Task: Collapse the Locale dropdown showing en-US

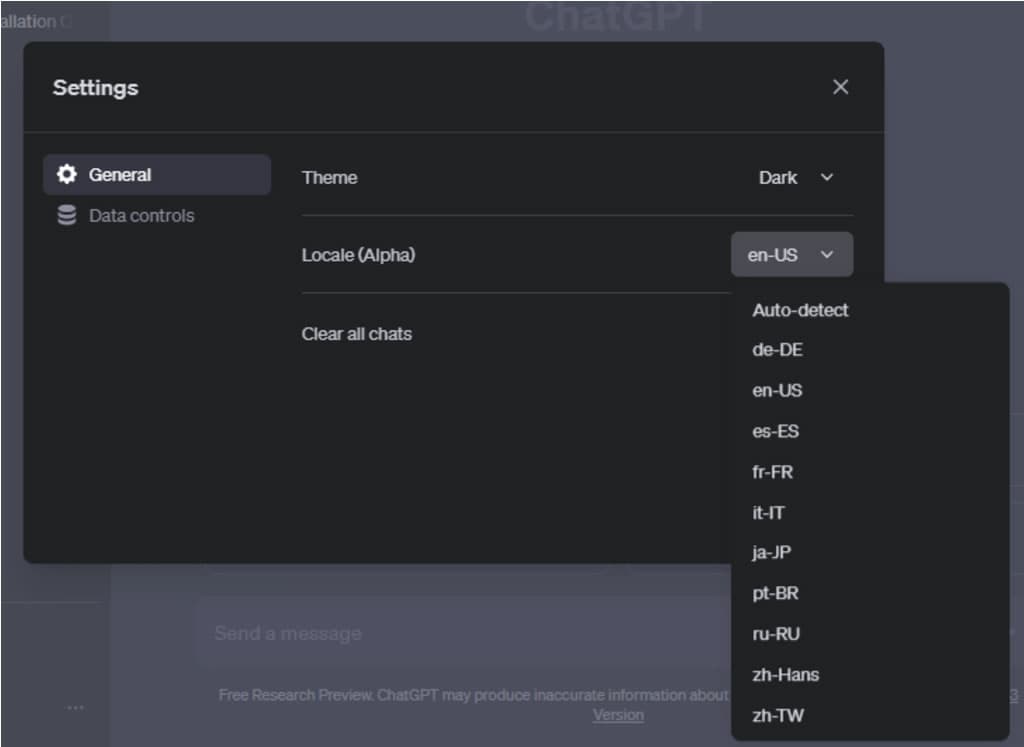Action: (x=792, y=254)
